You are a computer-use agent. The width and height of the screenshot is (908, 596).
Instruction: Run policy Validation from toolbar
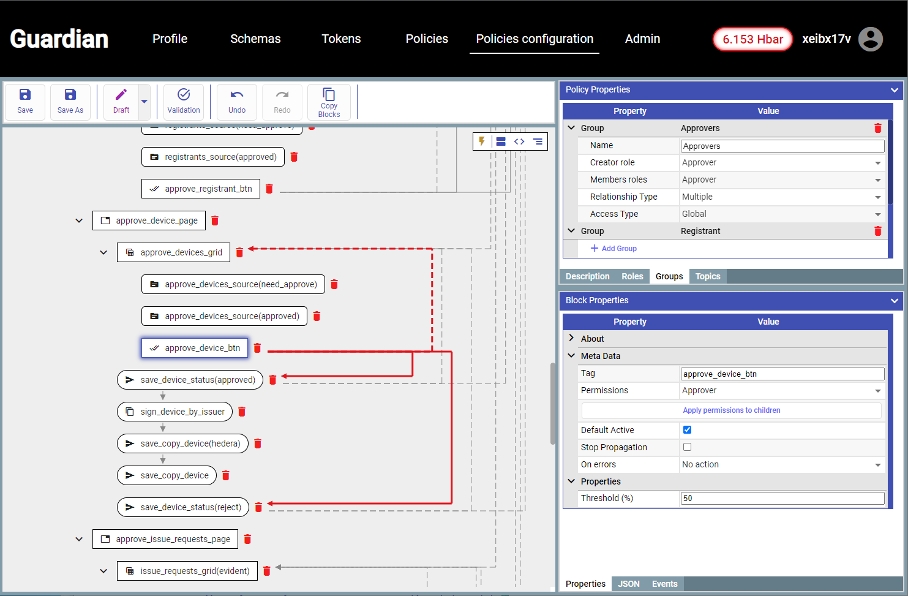point(184,101)
